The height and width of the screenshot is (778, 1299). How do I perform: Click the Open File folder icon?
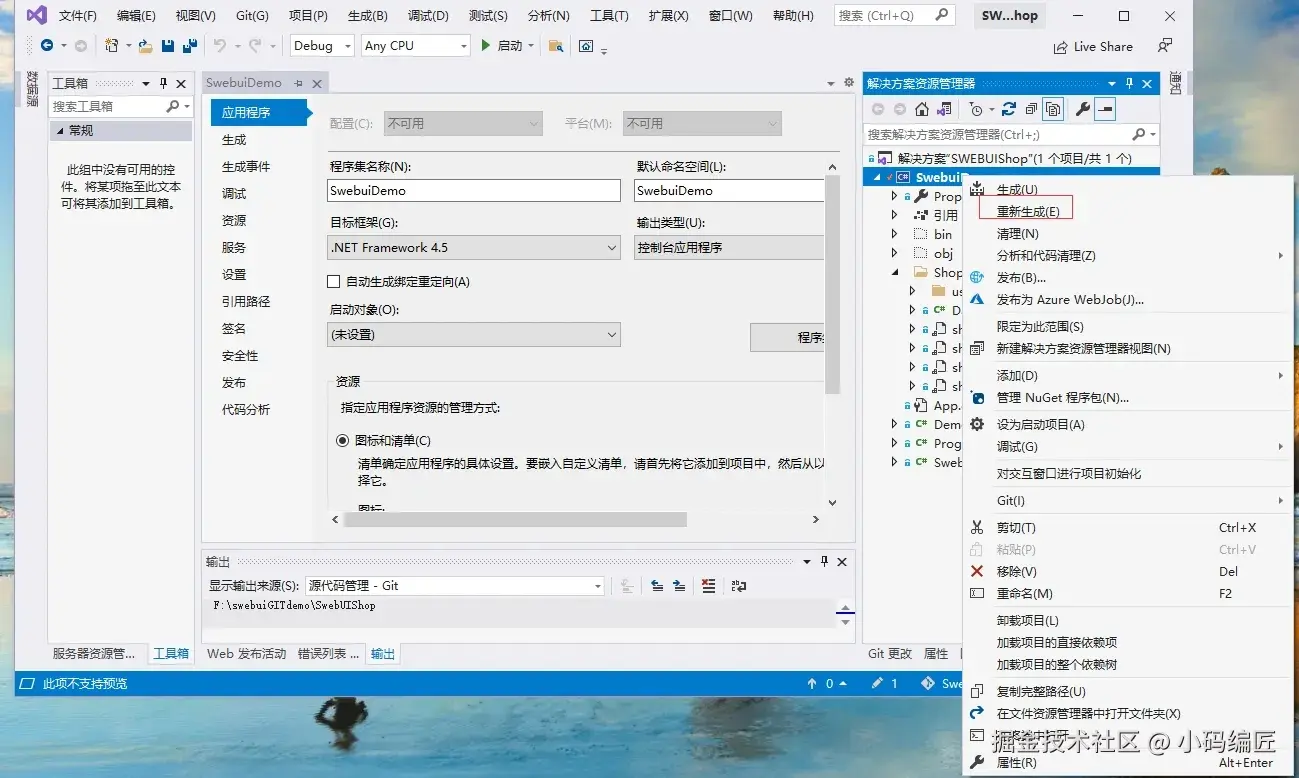[145, 46]
